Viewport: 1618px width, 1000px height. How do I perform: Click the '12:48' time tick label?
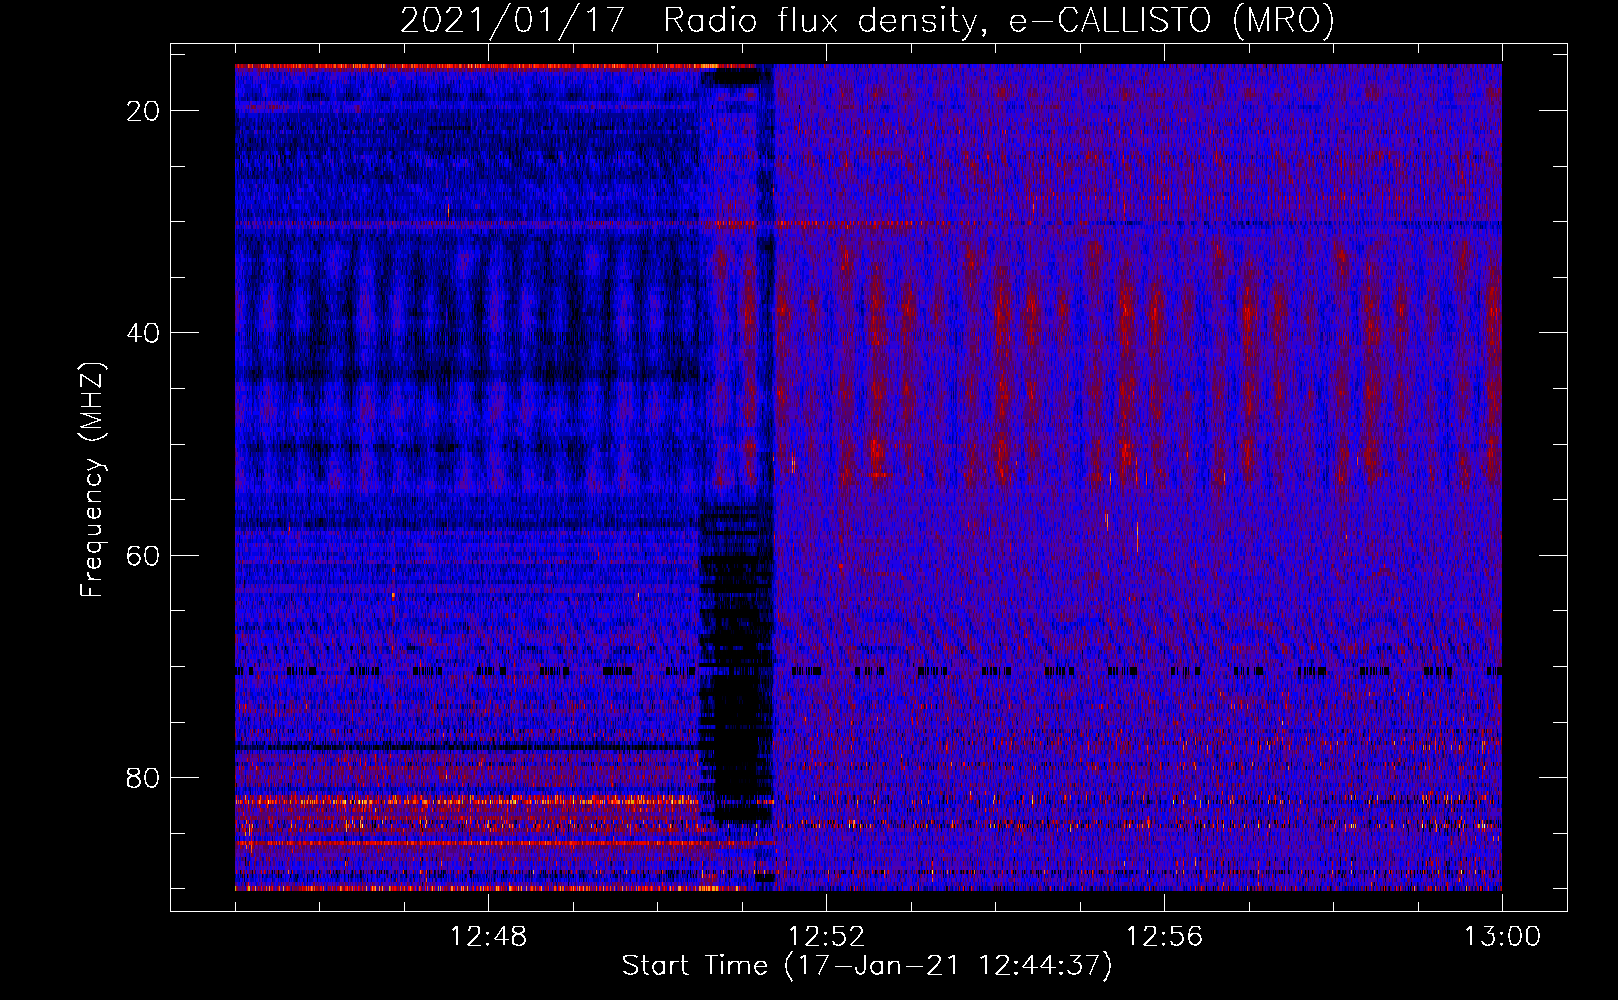[x=489, y=937]
